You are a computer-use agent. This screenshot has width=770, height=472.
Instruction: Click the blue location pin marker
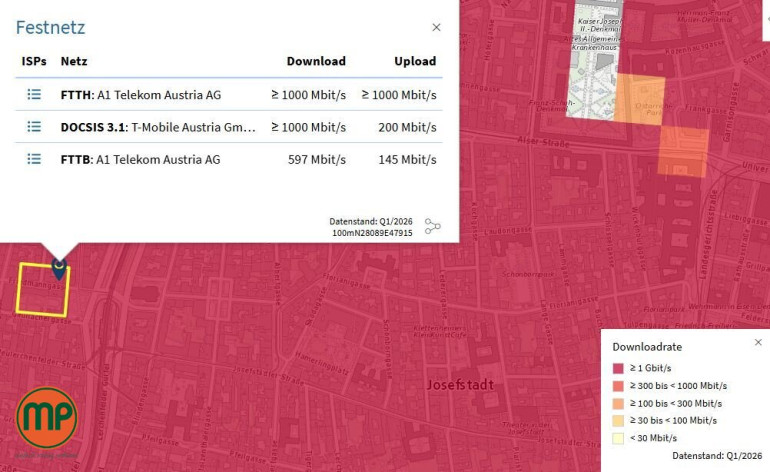coord(59,269)
